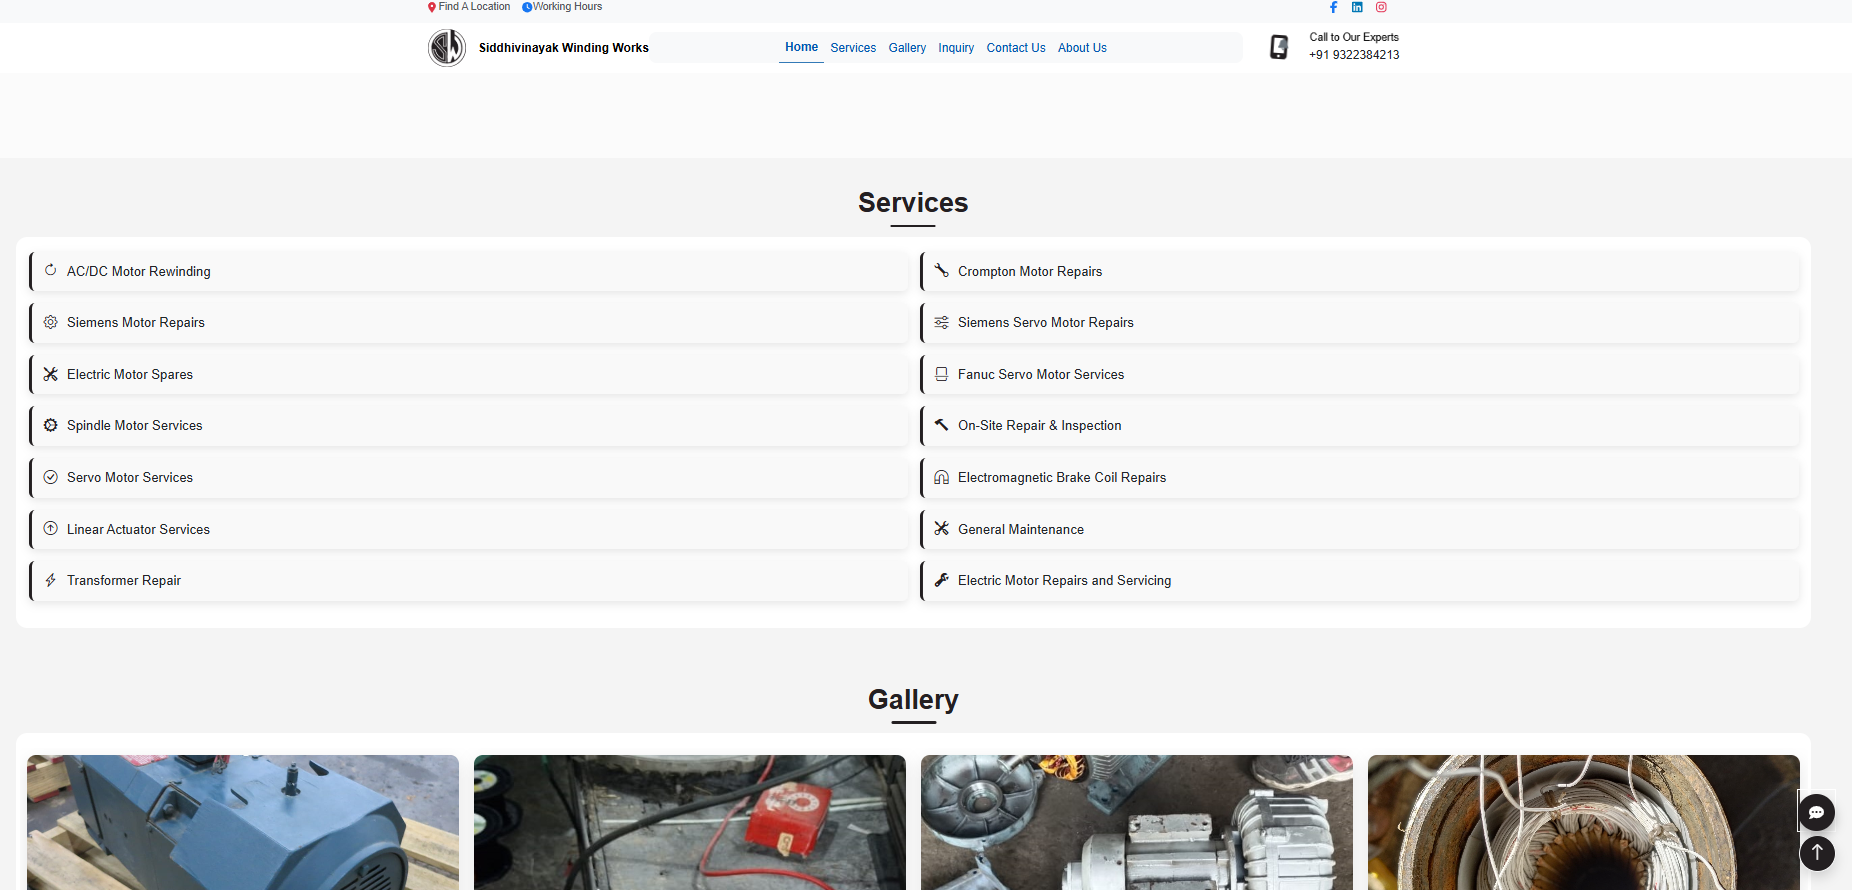Open the Facebook social icon
The height and width of the screenshot is (890, 1852).
1333,7
